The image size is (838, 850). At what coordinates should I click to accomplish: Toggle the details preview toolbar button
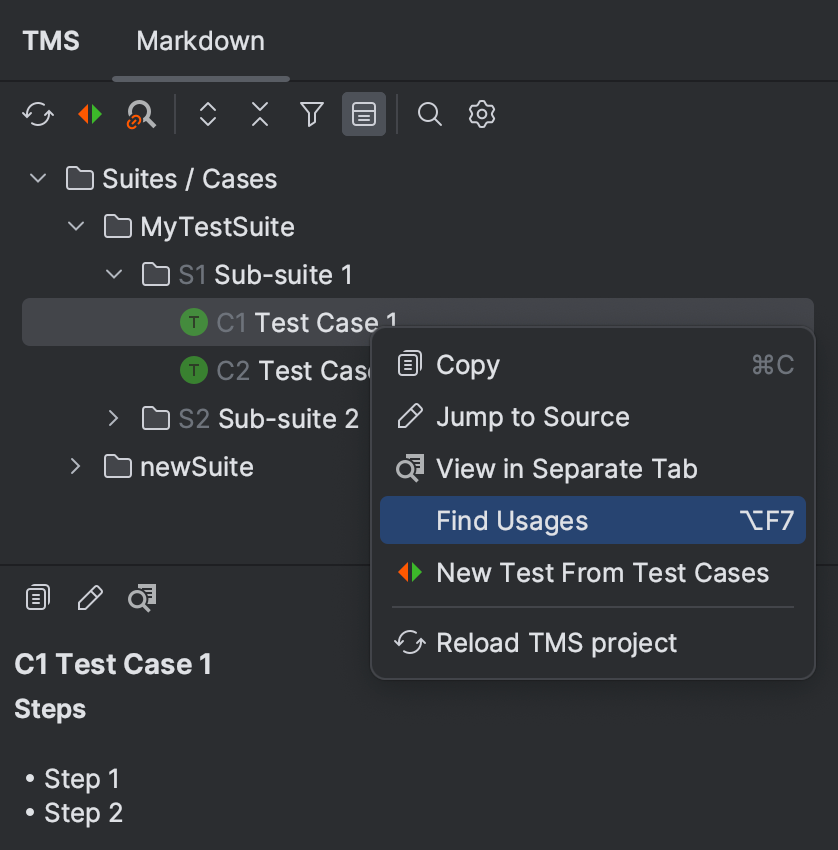(364, 114)
